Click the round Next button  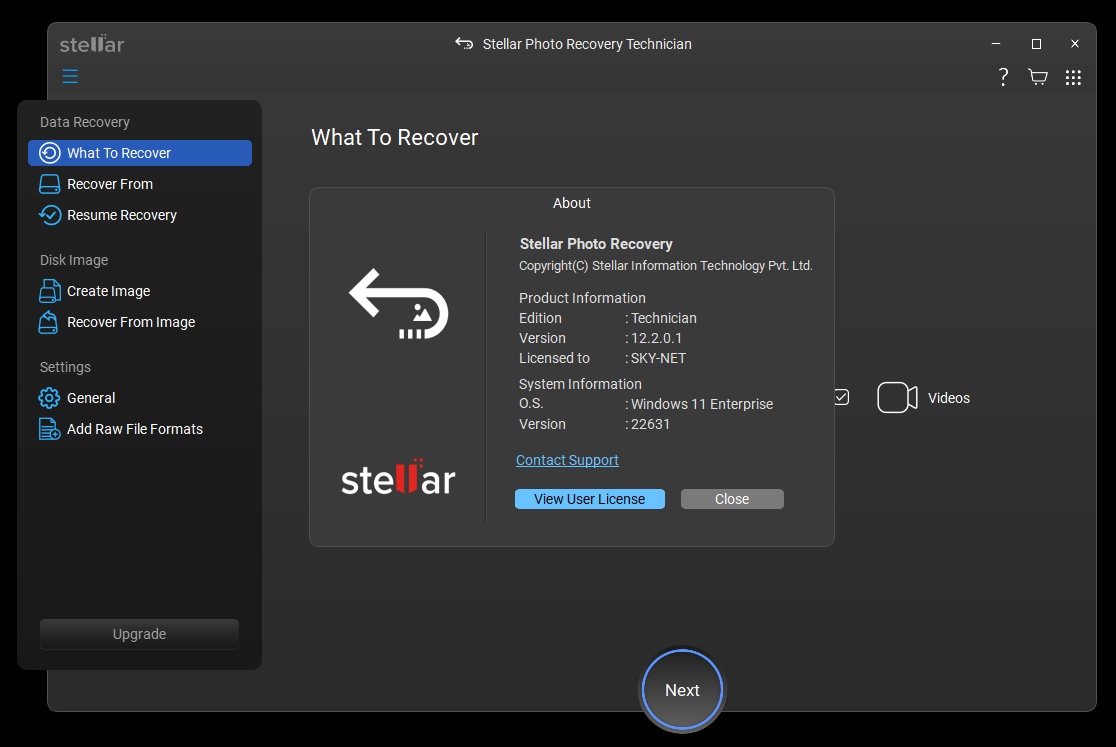(x=682, y=690)
